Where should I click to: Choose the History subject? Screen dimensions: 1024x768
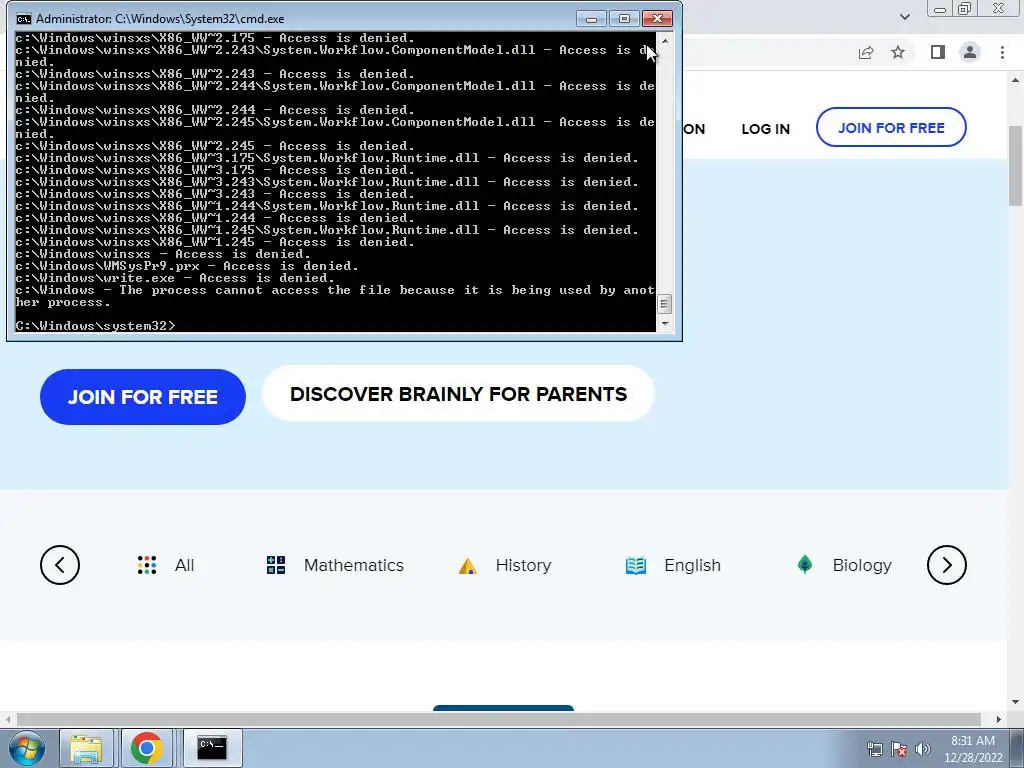point(523,565)
